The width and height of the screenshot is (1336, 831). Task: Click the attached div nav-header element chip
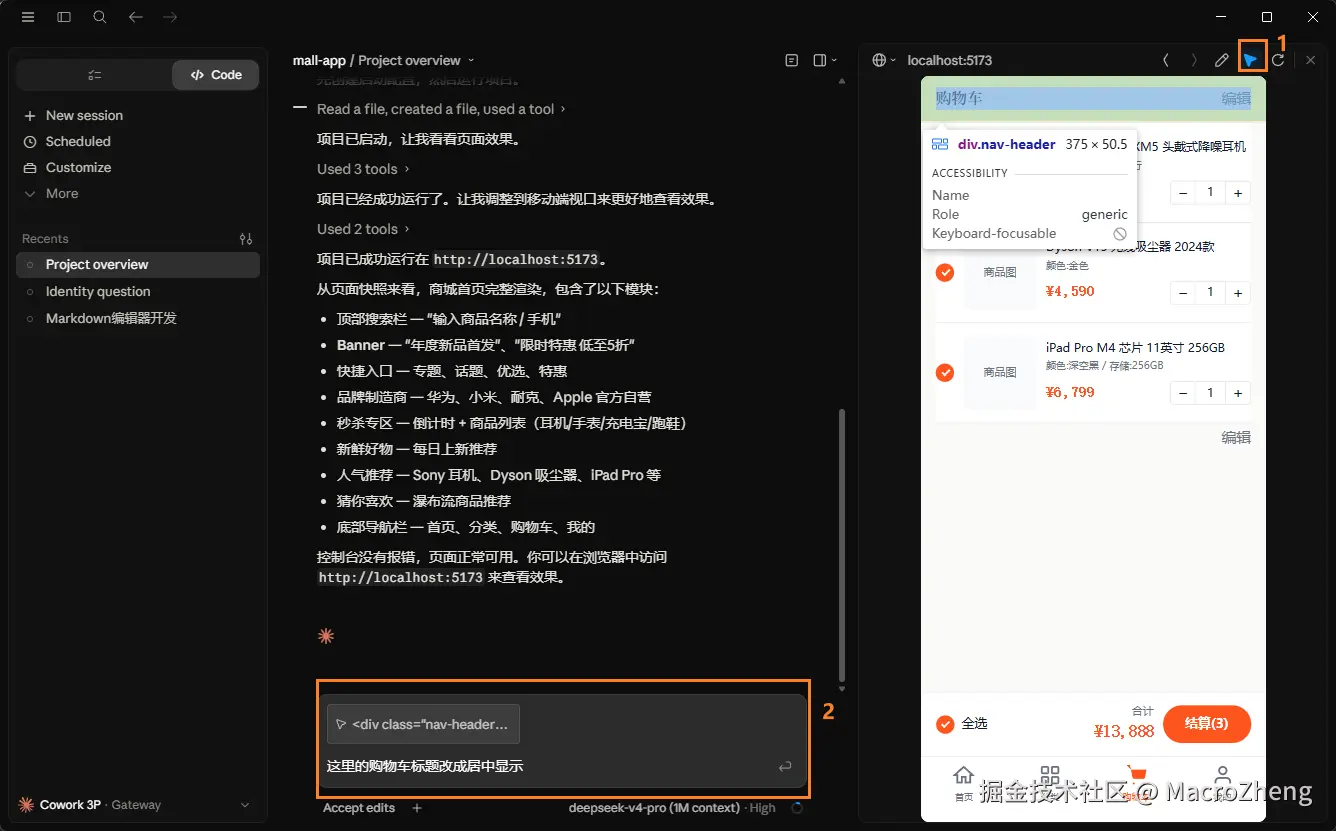pyautogui.click(x=423, y=724)
